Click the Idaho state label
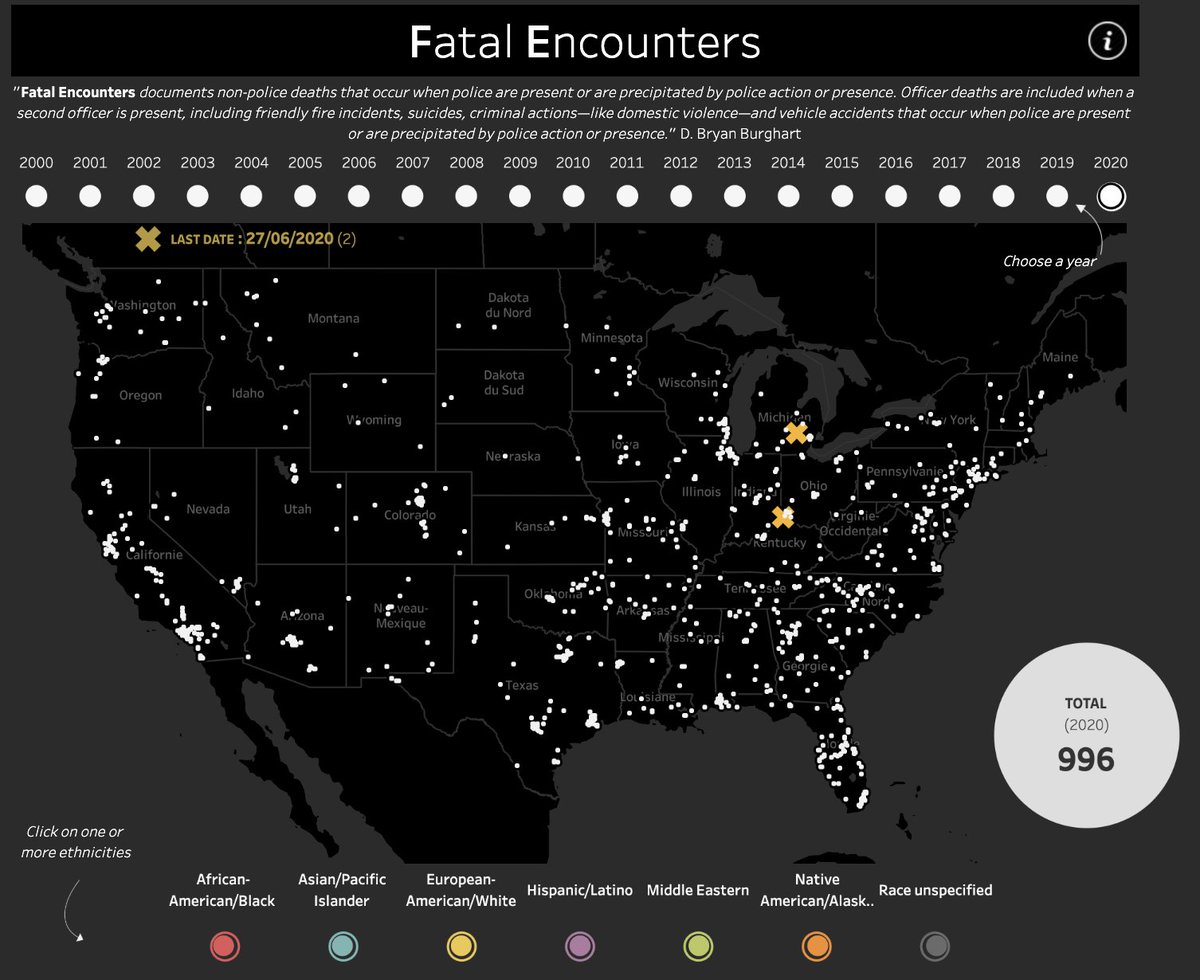 [248, 393]
